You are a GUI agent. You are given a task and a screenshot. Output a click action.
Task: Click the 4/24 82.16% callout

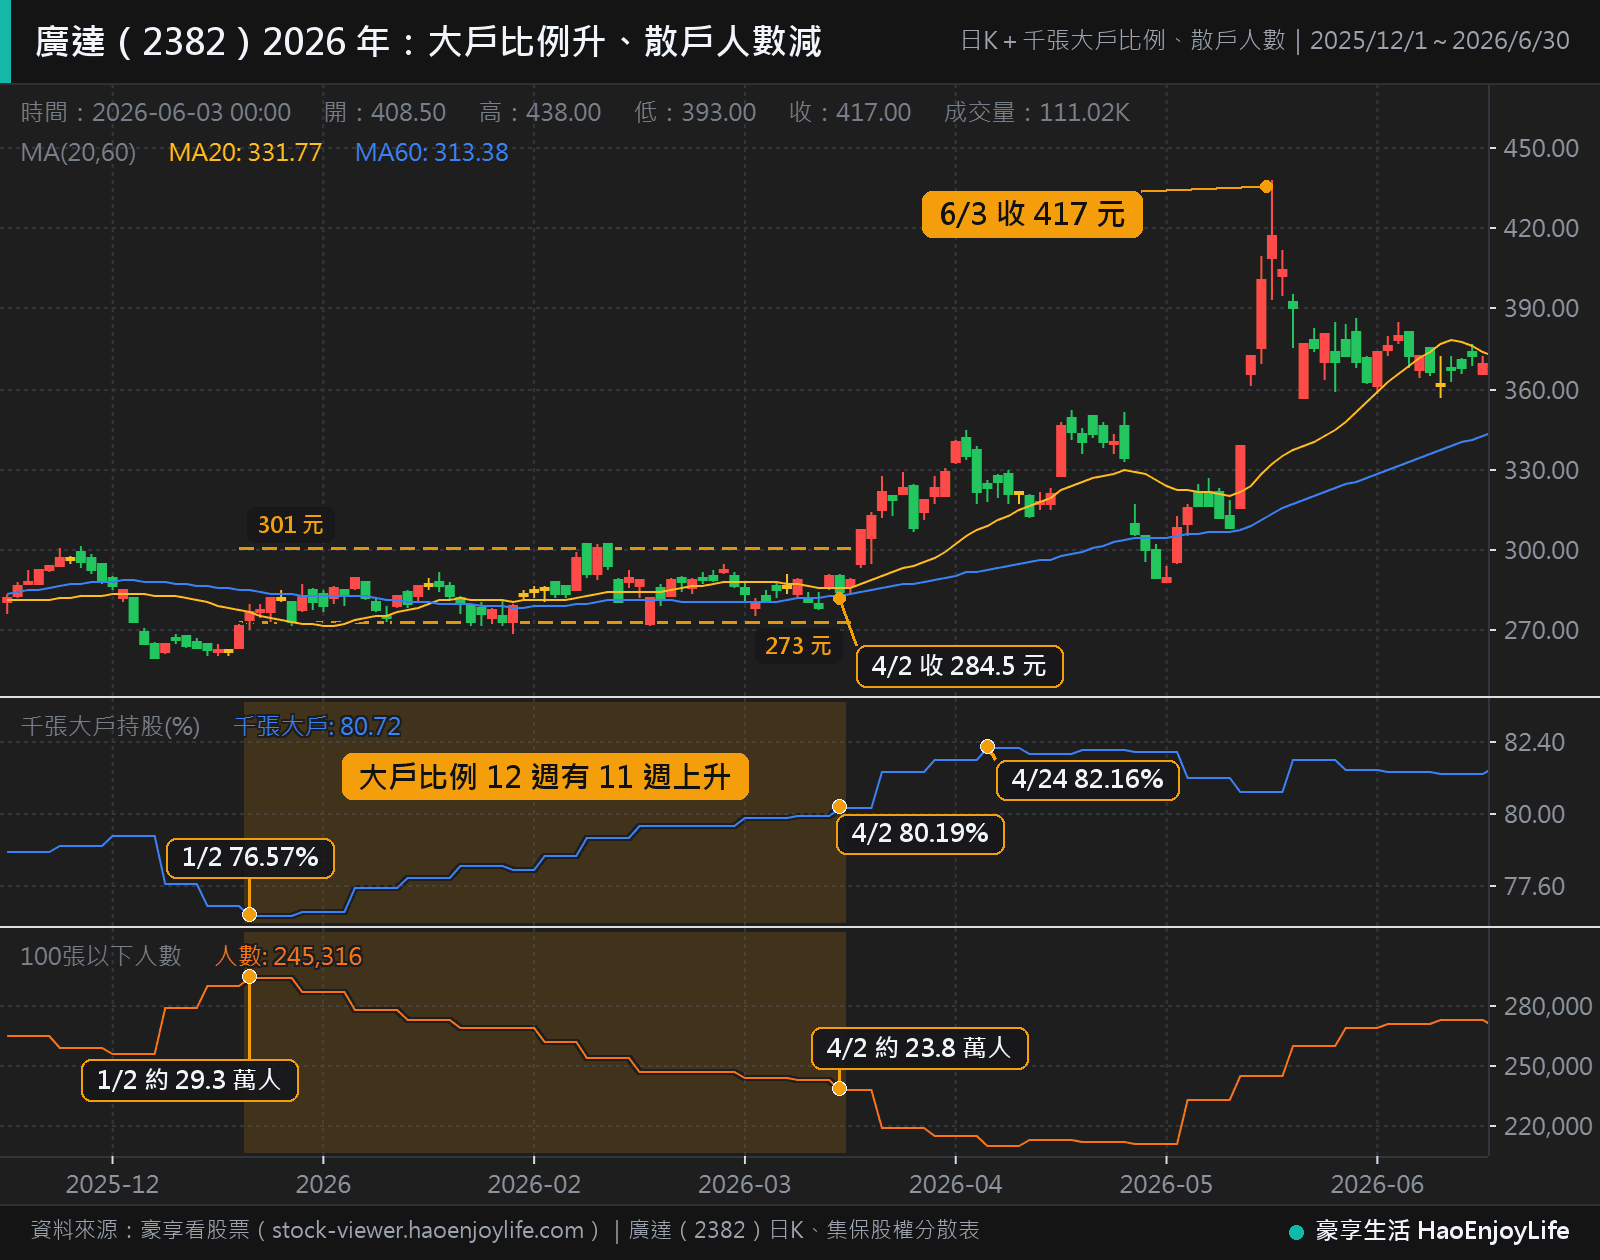1088,779
